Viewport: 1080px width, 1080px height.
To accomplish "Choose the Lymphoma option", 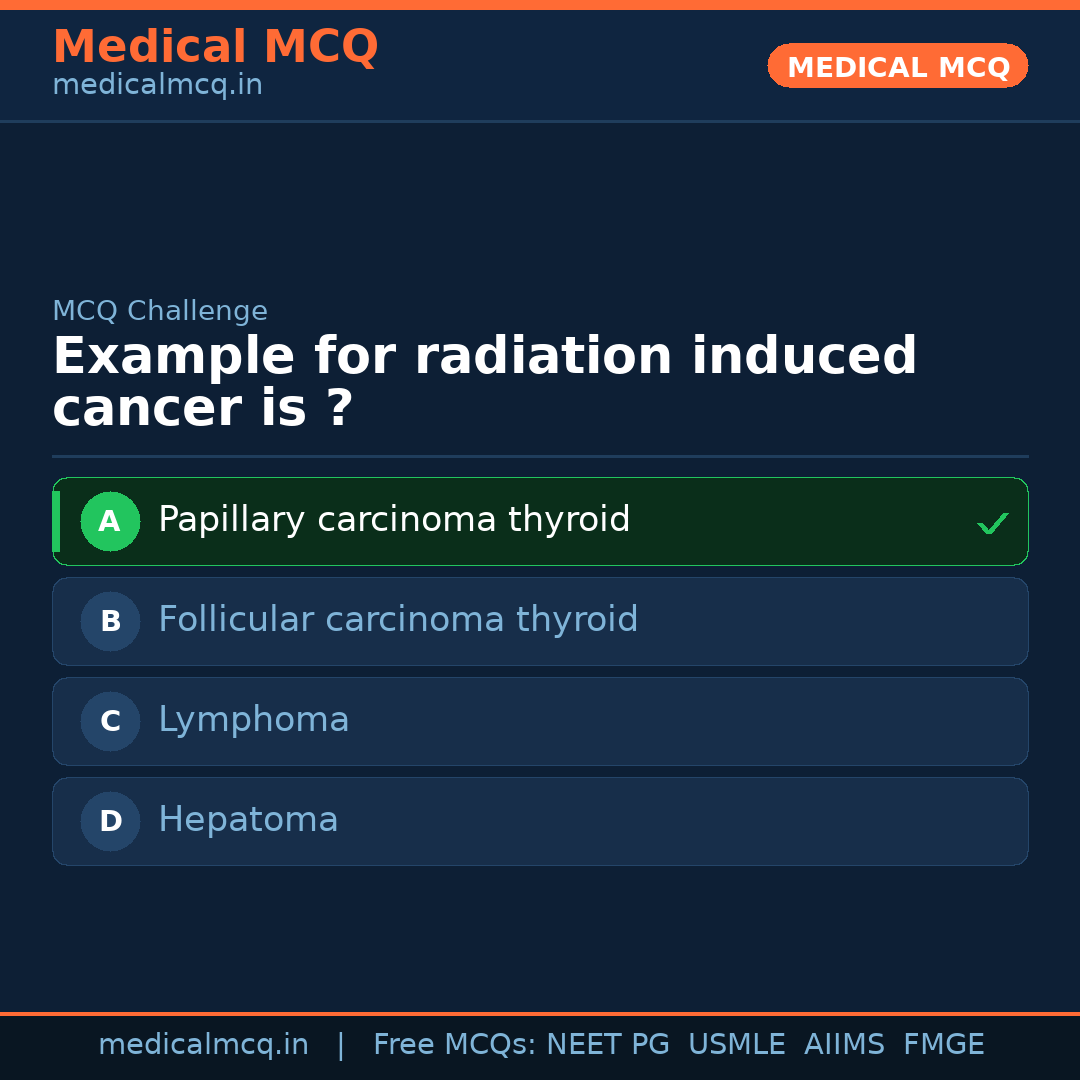I will [x=254, y=720].
